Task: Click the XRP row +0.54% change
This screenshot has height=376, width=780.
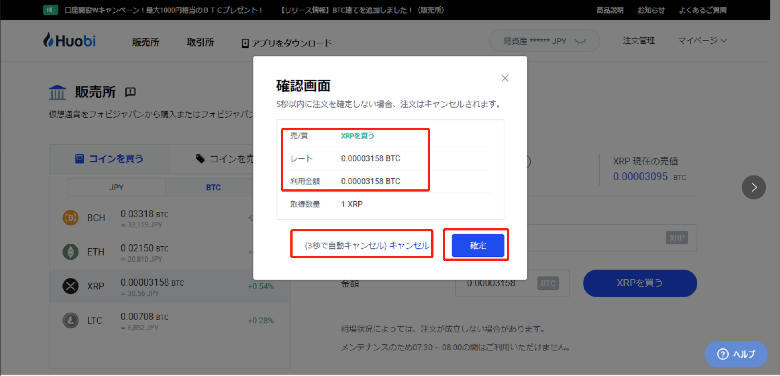Action: [x=260, y=286]
